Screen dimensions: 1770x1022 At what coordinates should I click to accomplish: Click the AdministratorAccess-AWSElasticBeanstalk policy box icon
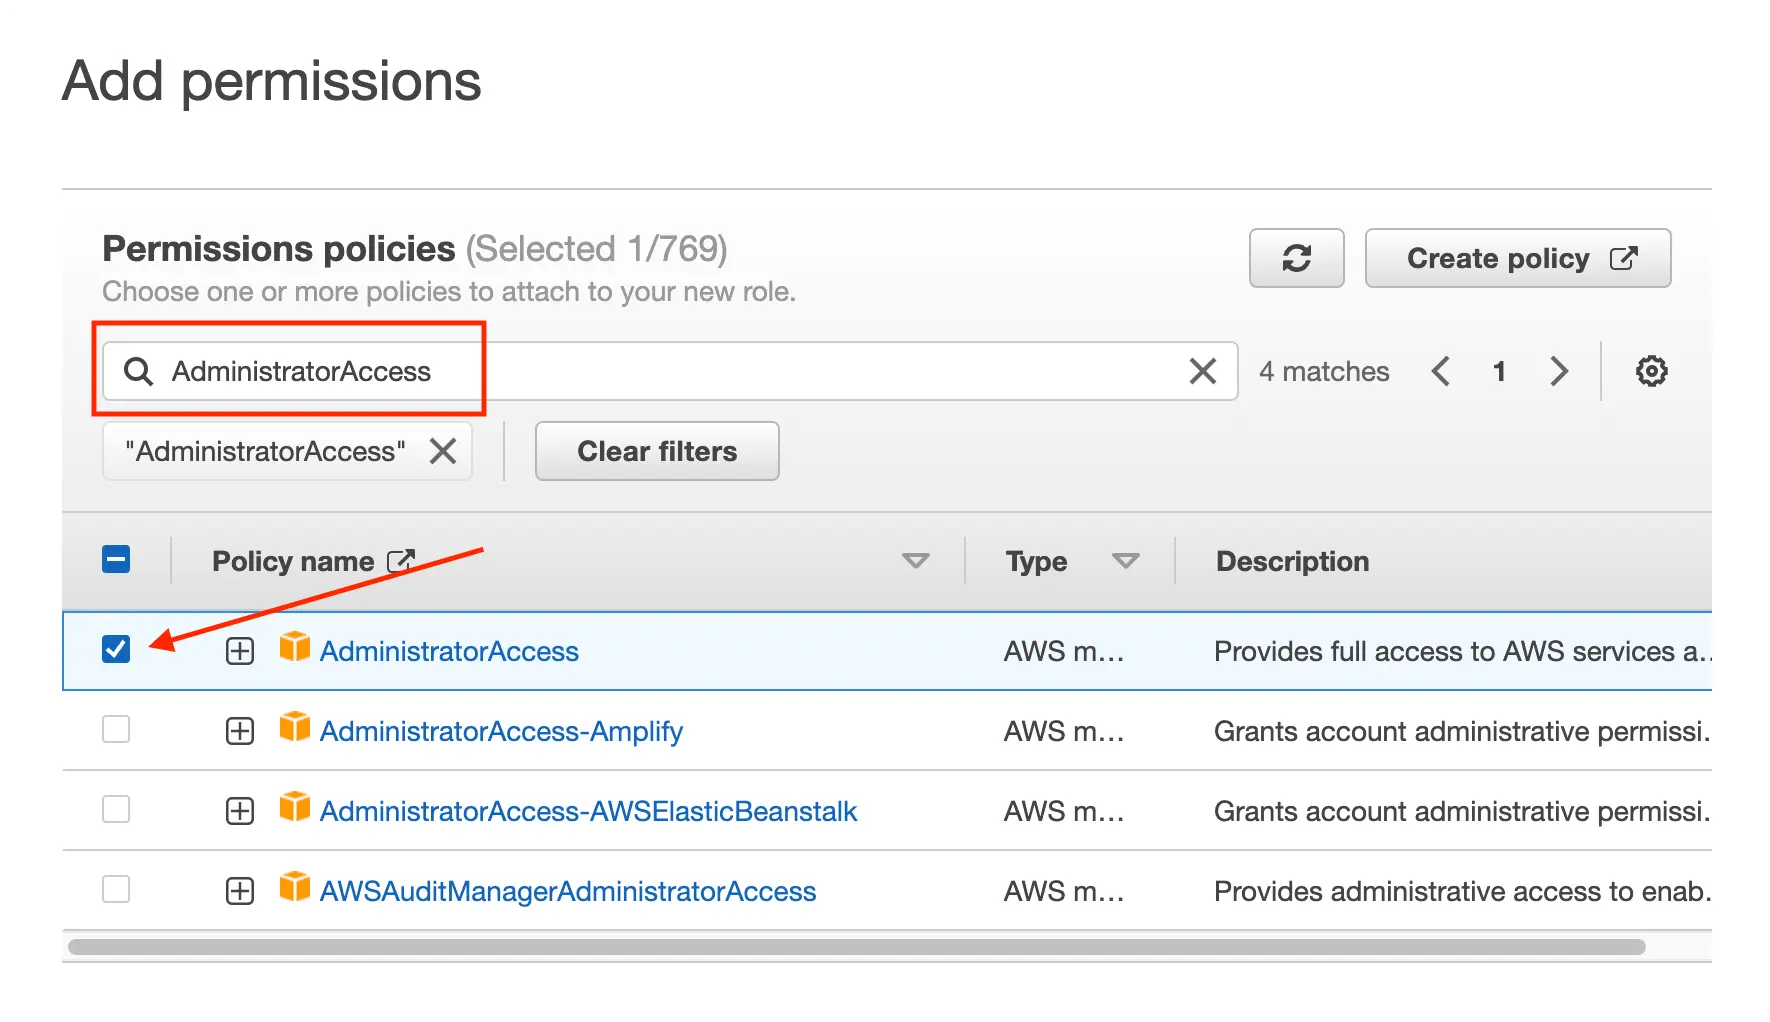tap(294, 807)
